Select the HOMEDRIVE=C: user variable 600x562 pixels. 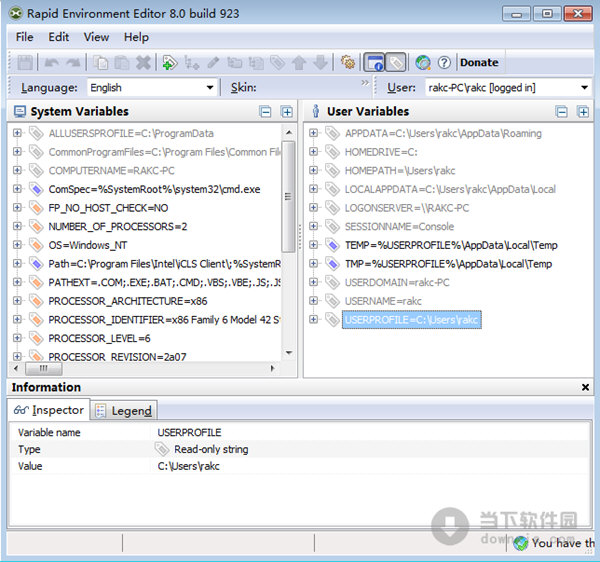[x=381, y=152]
